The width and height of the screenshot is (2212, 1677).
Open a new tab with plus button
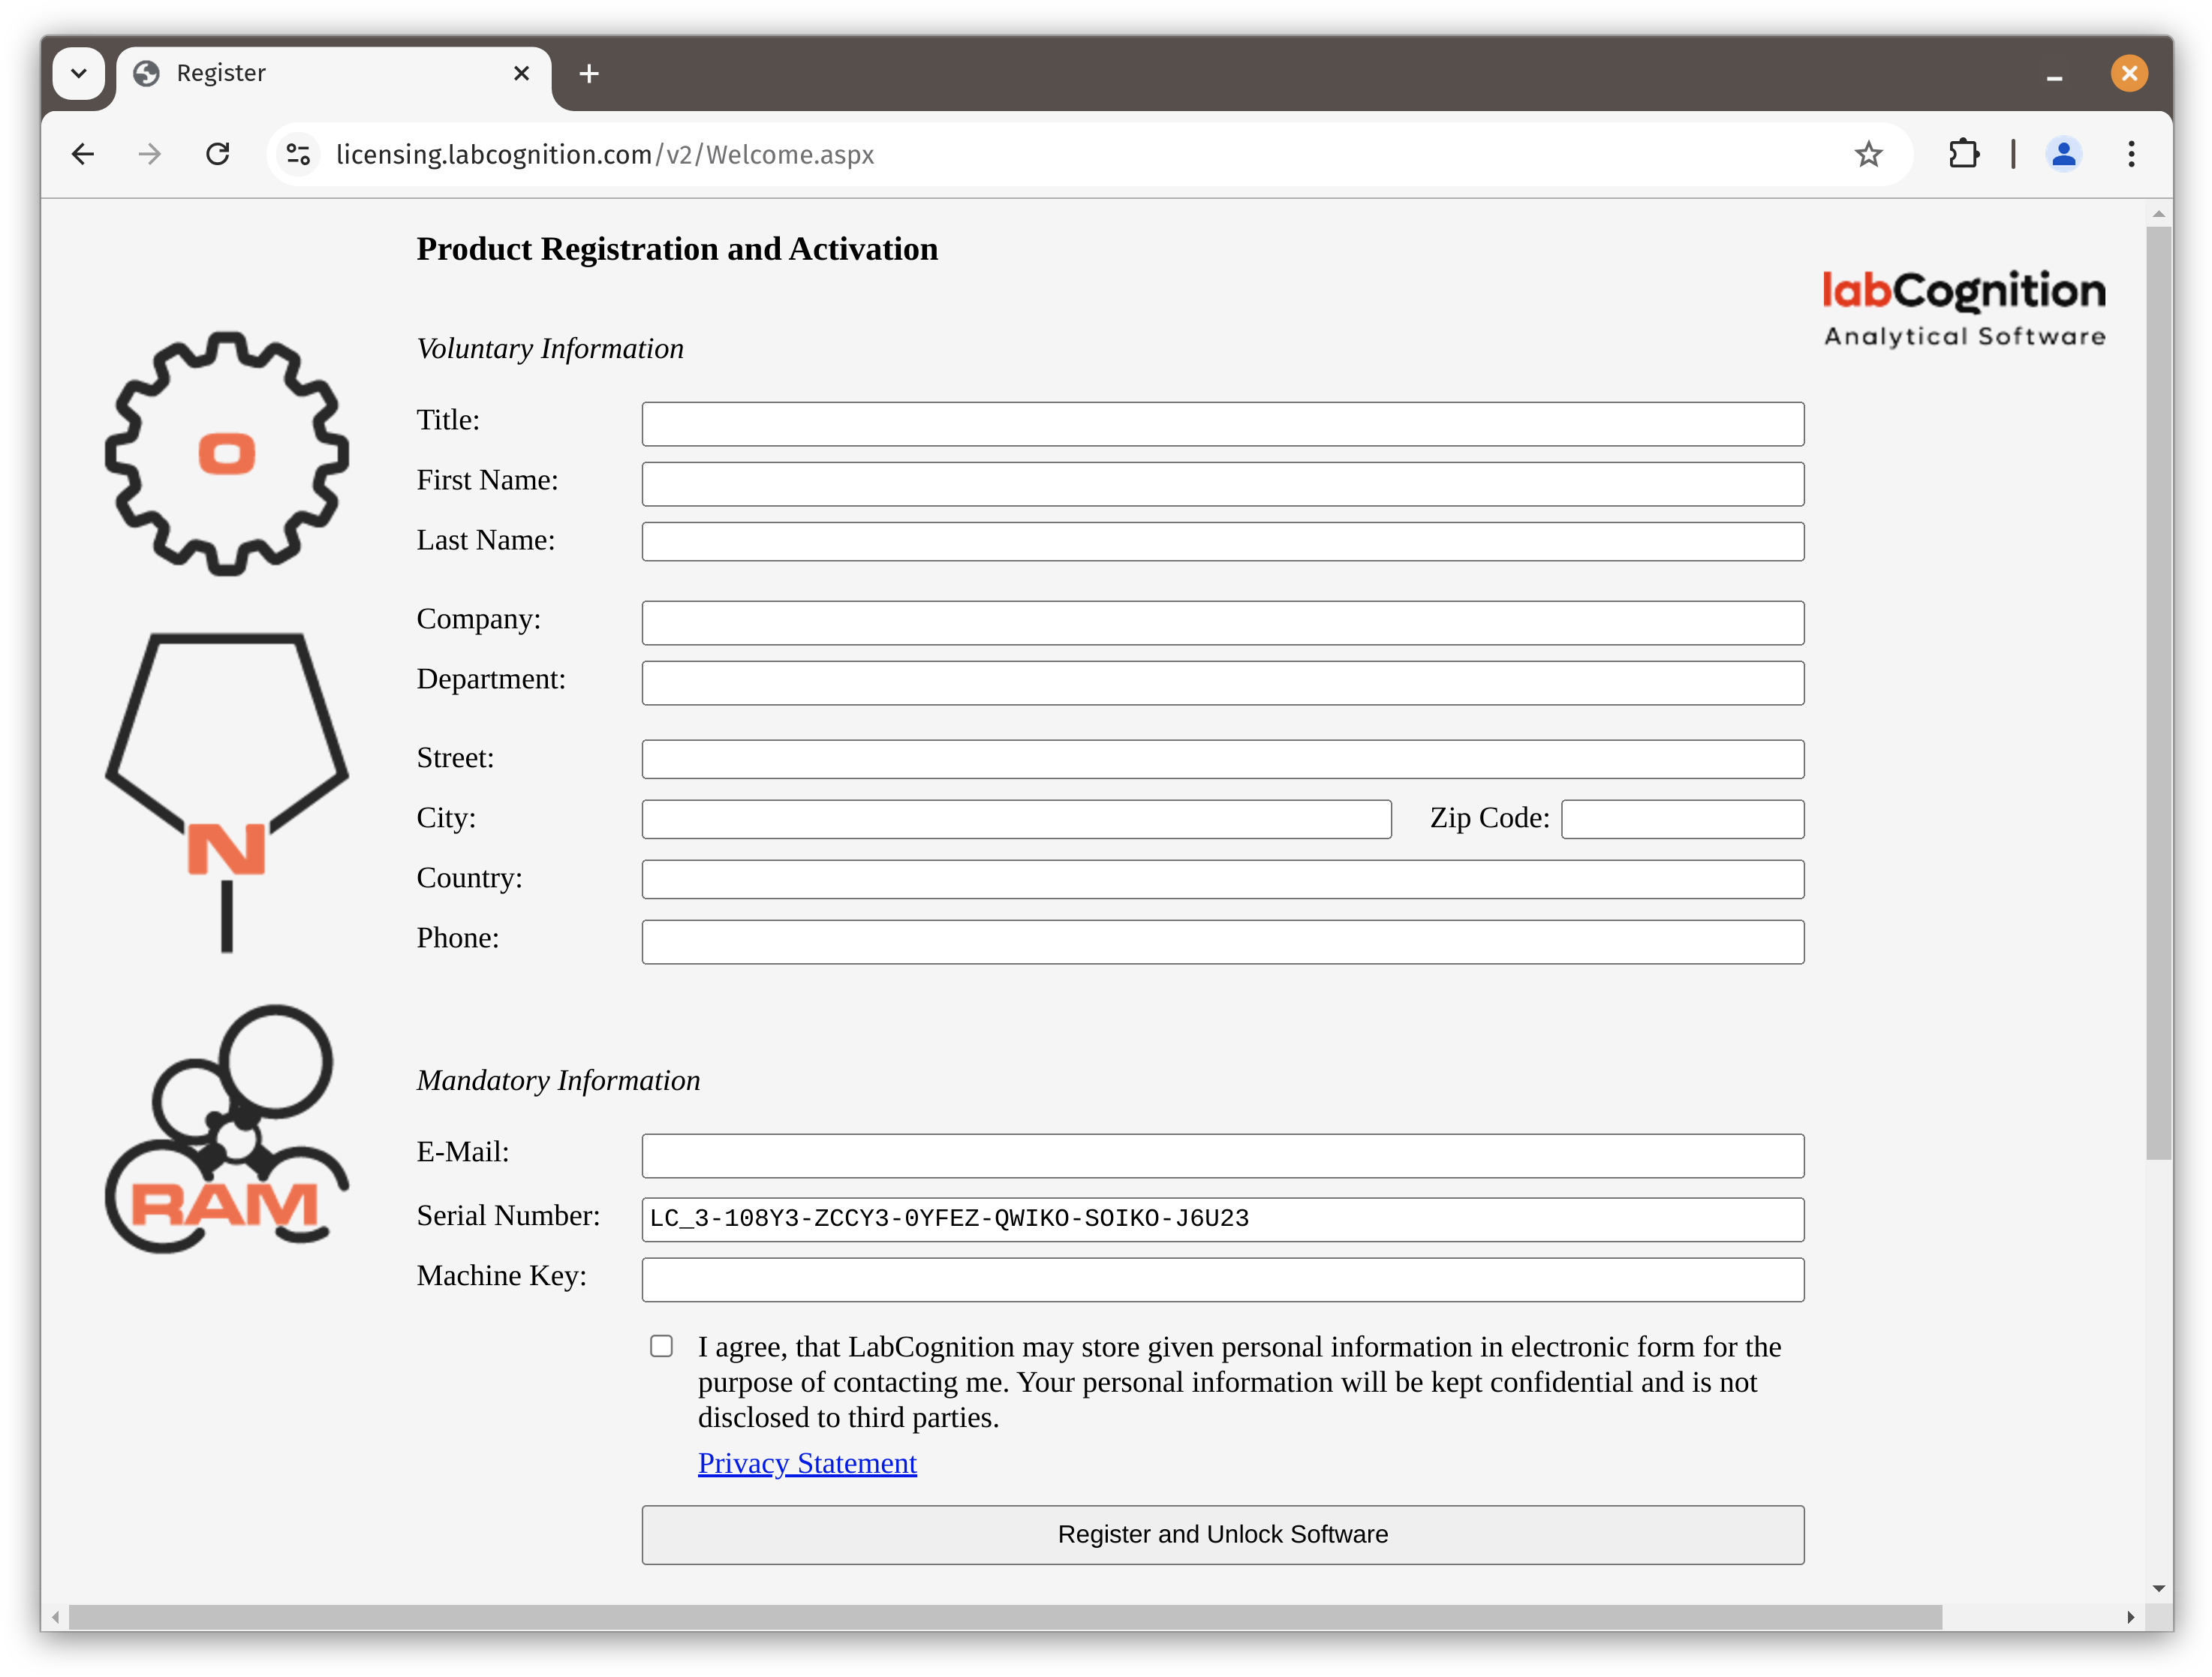(589, 73)
